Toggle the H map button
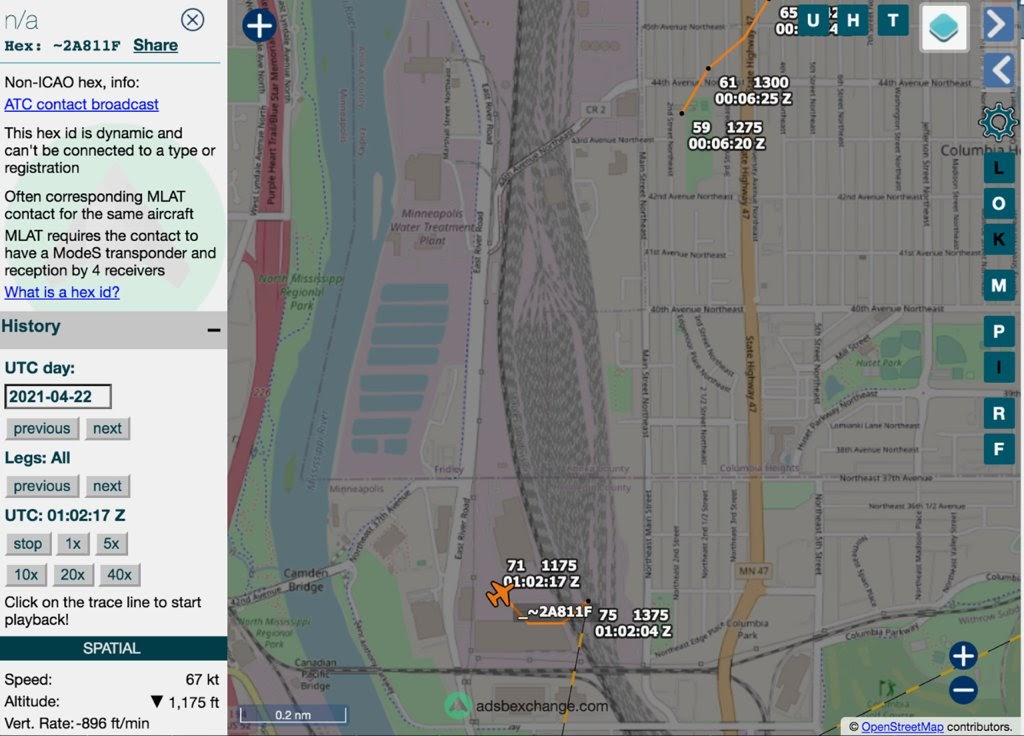1024x736 pixels. pyautogui.click(x=853, y=20)
